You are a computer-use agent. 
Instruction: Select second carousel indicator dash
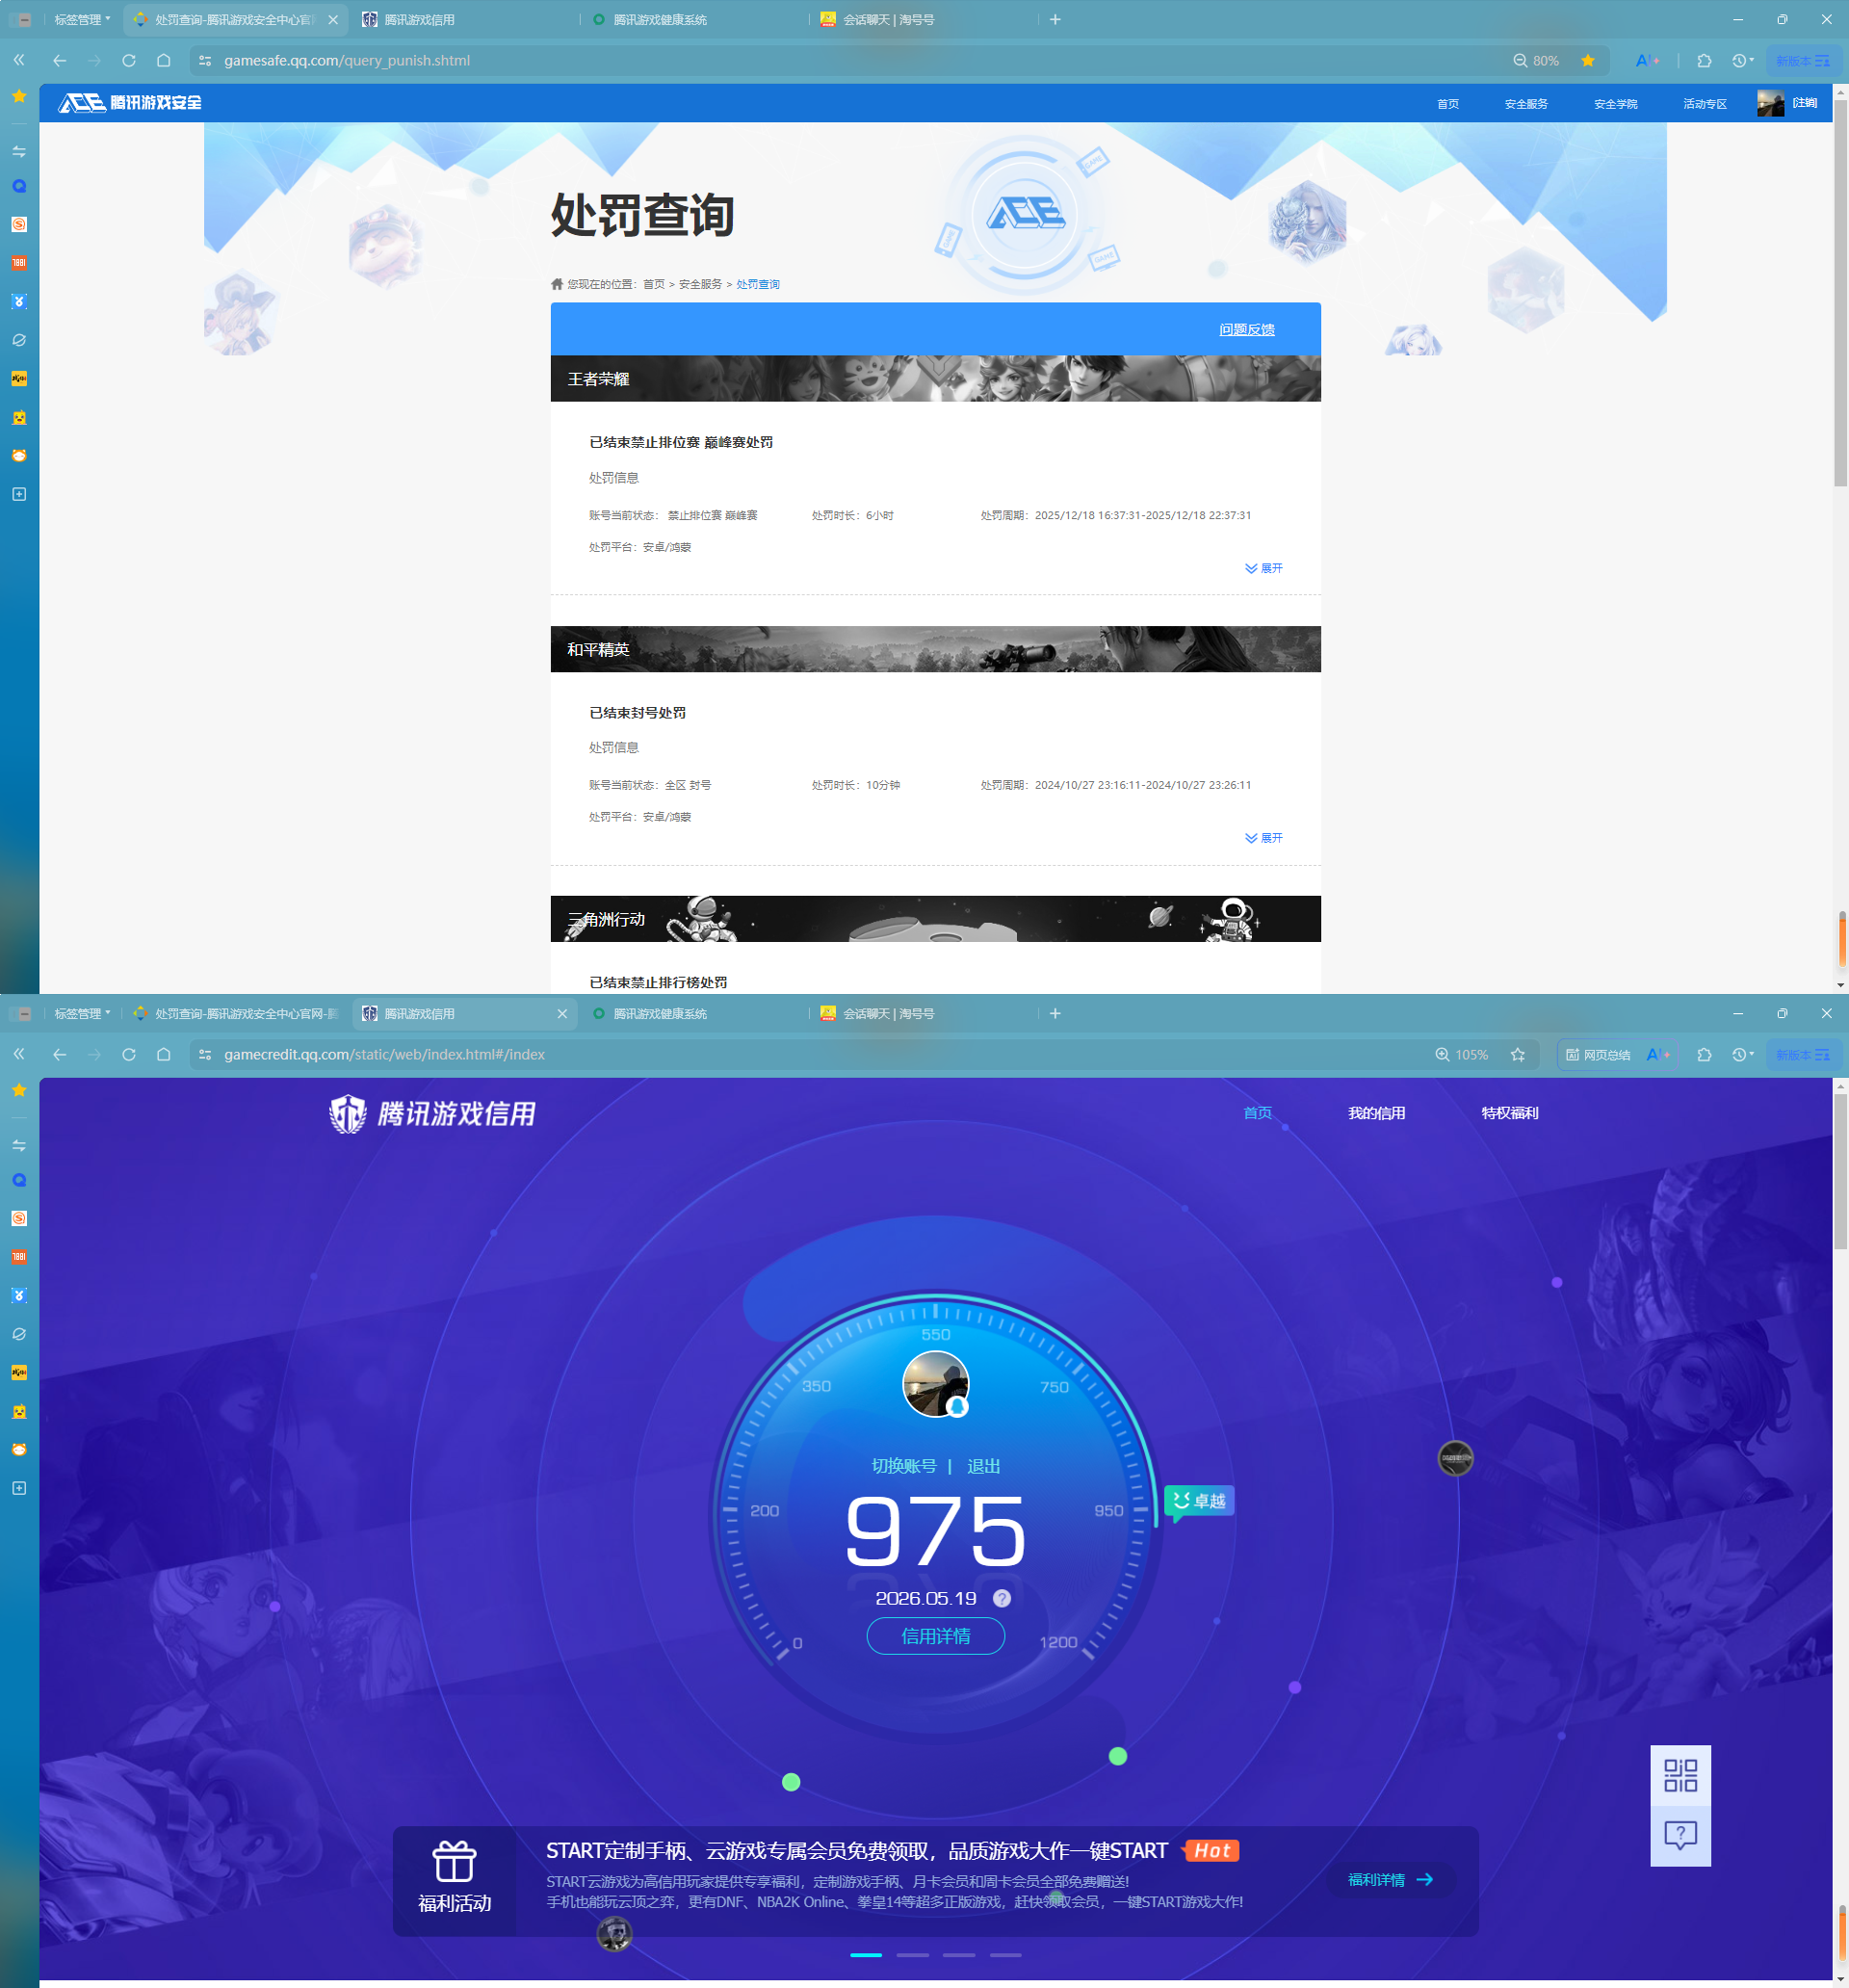click(x=912, y=1954)
